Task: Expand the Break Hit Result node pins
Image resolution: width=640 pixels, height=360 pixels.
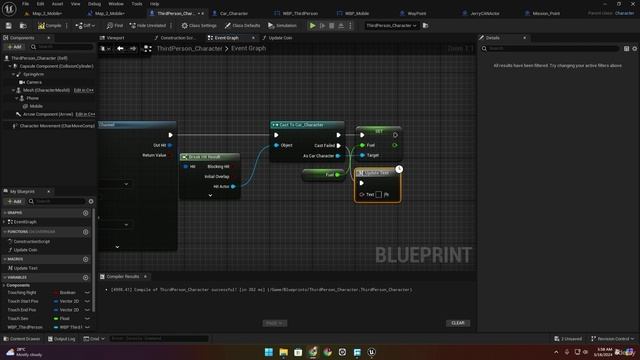Action: 210,195
